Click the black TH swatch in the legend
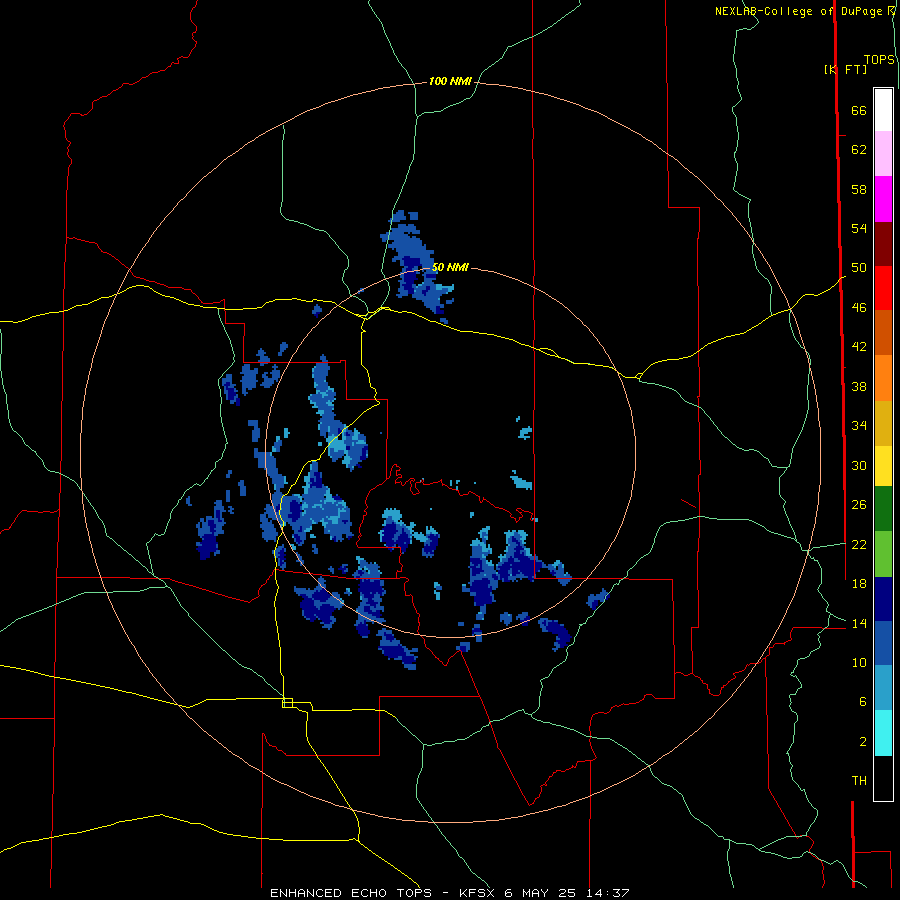The width and height of the screenshot is (900, 900). (x=883, y=778)
